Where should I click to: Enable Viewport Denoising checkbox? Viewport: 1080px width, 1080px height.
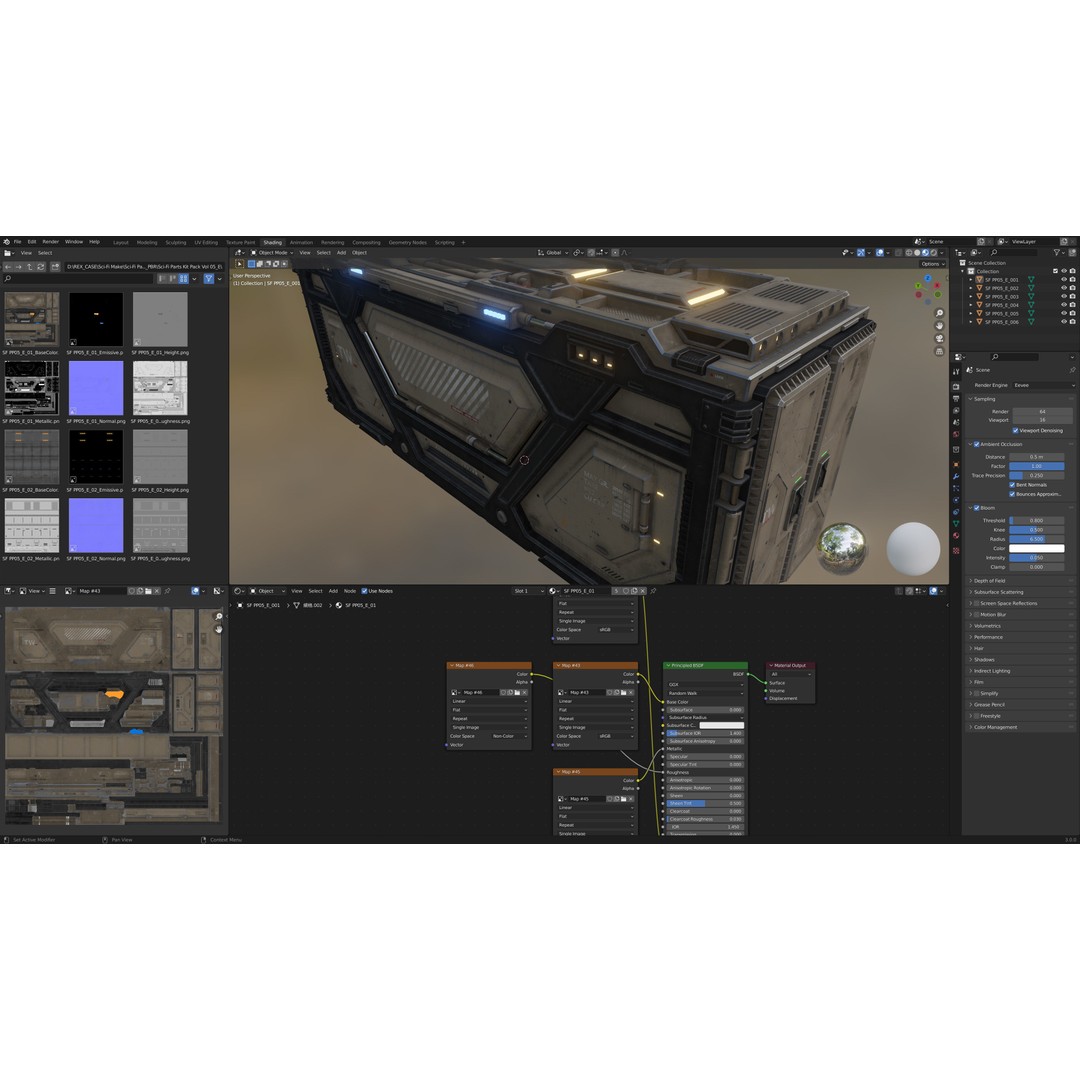click(x=1015, y=430)
